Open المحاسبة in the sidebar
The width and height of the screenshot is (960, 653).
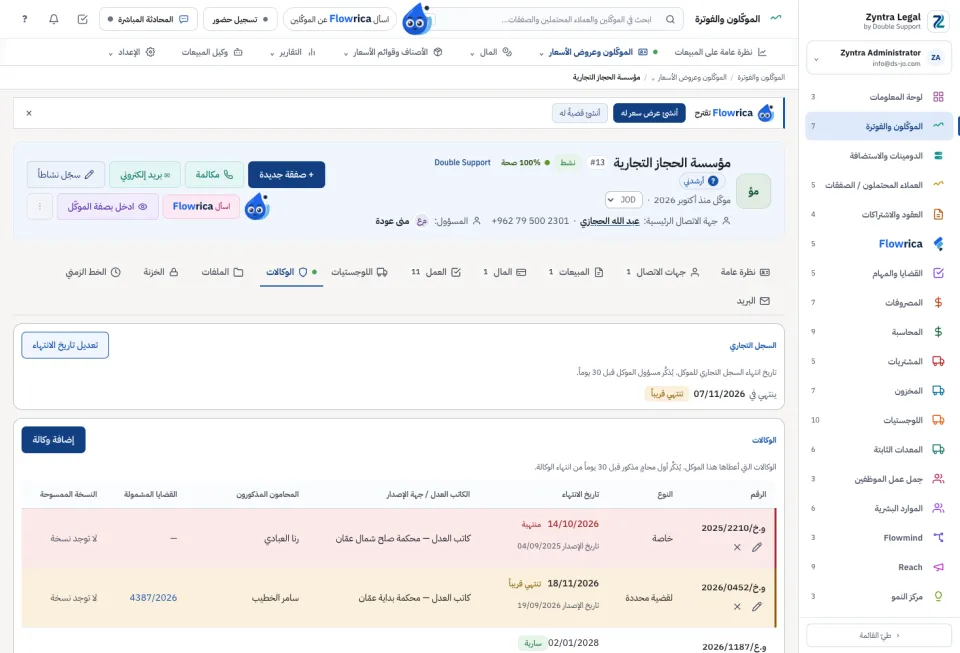(x=879, y=332)
